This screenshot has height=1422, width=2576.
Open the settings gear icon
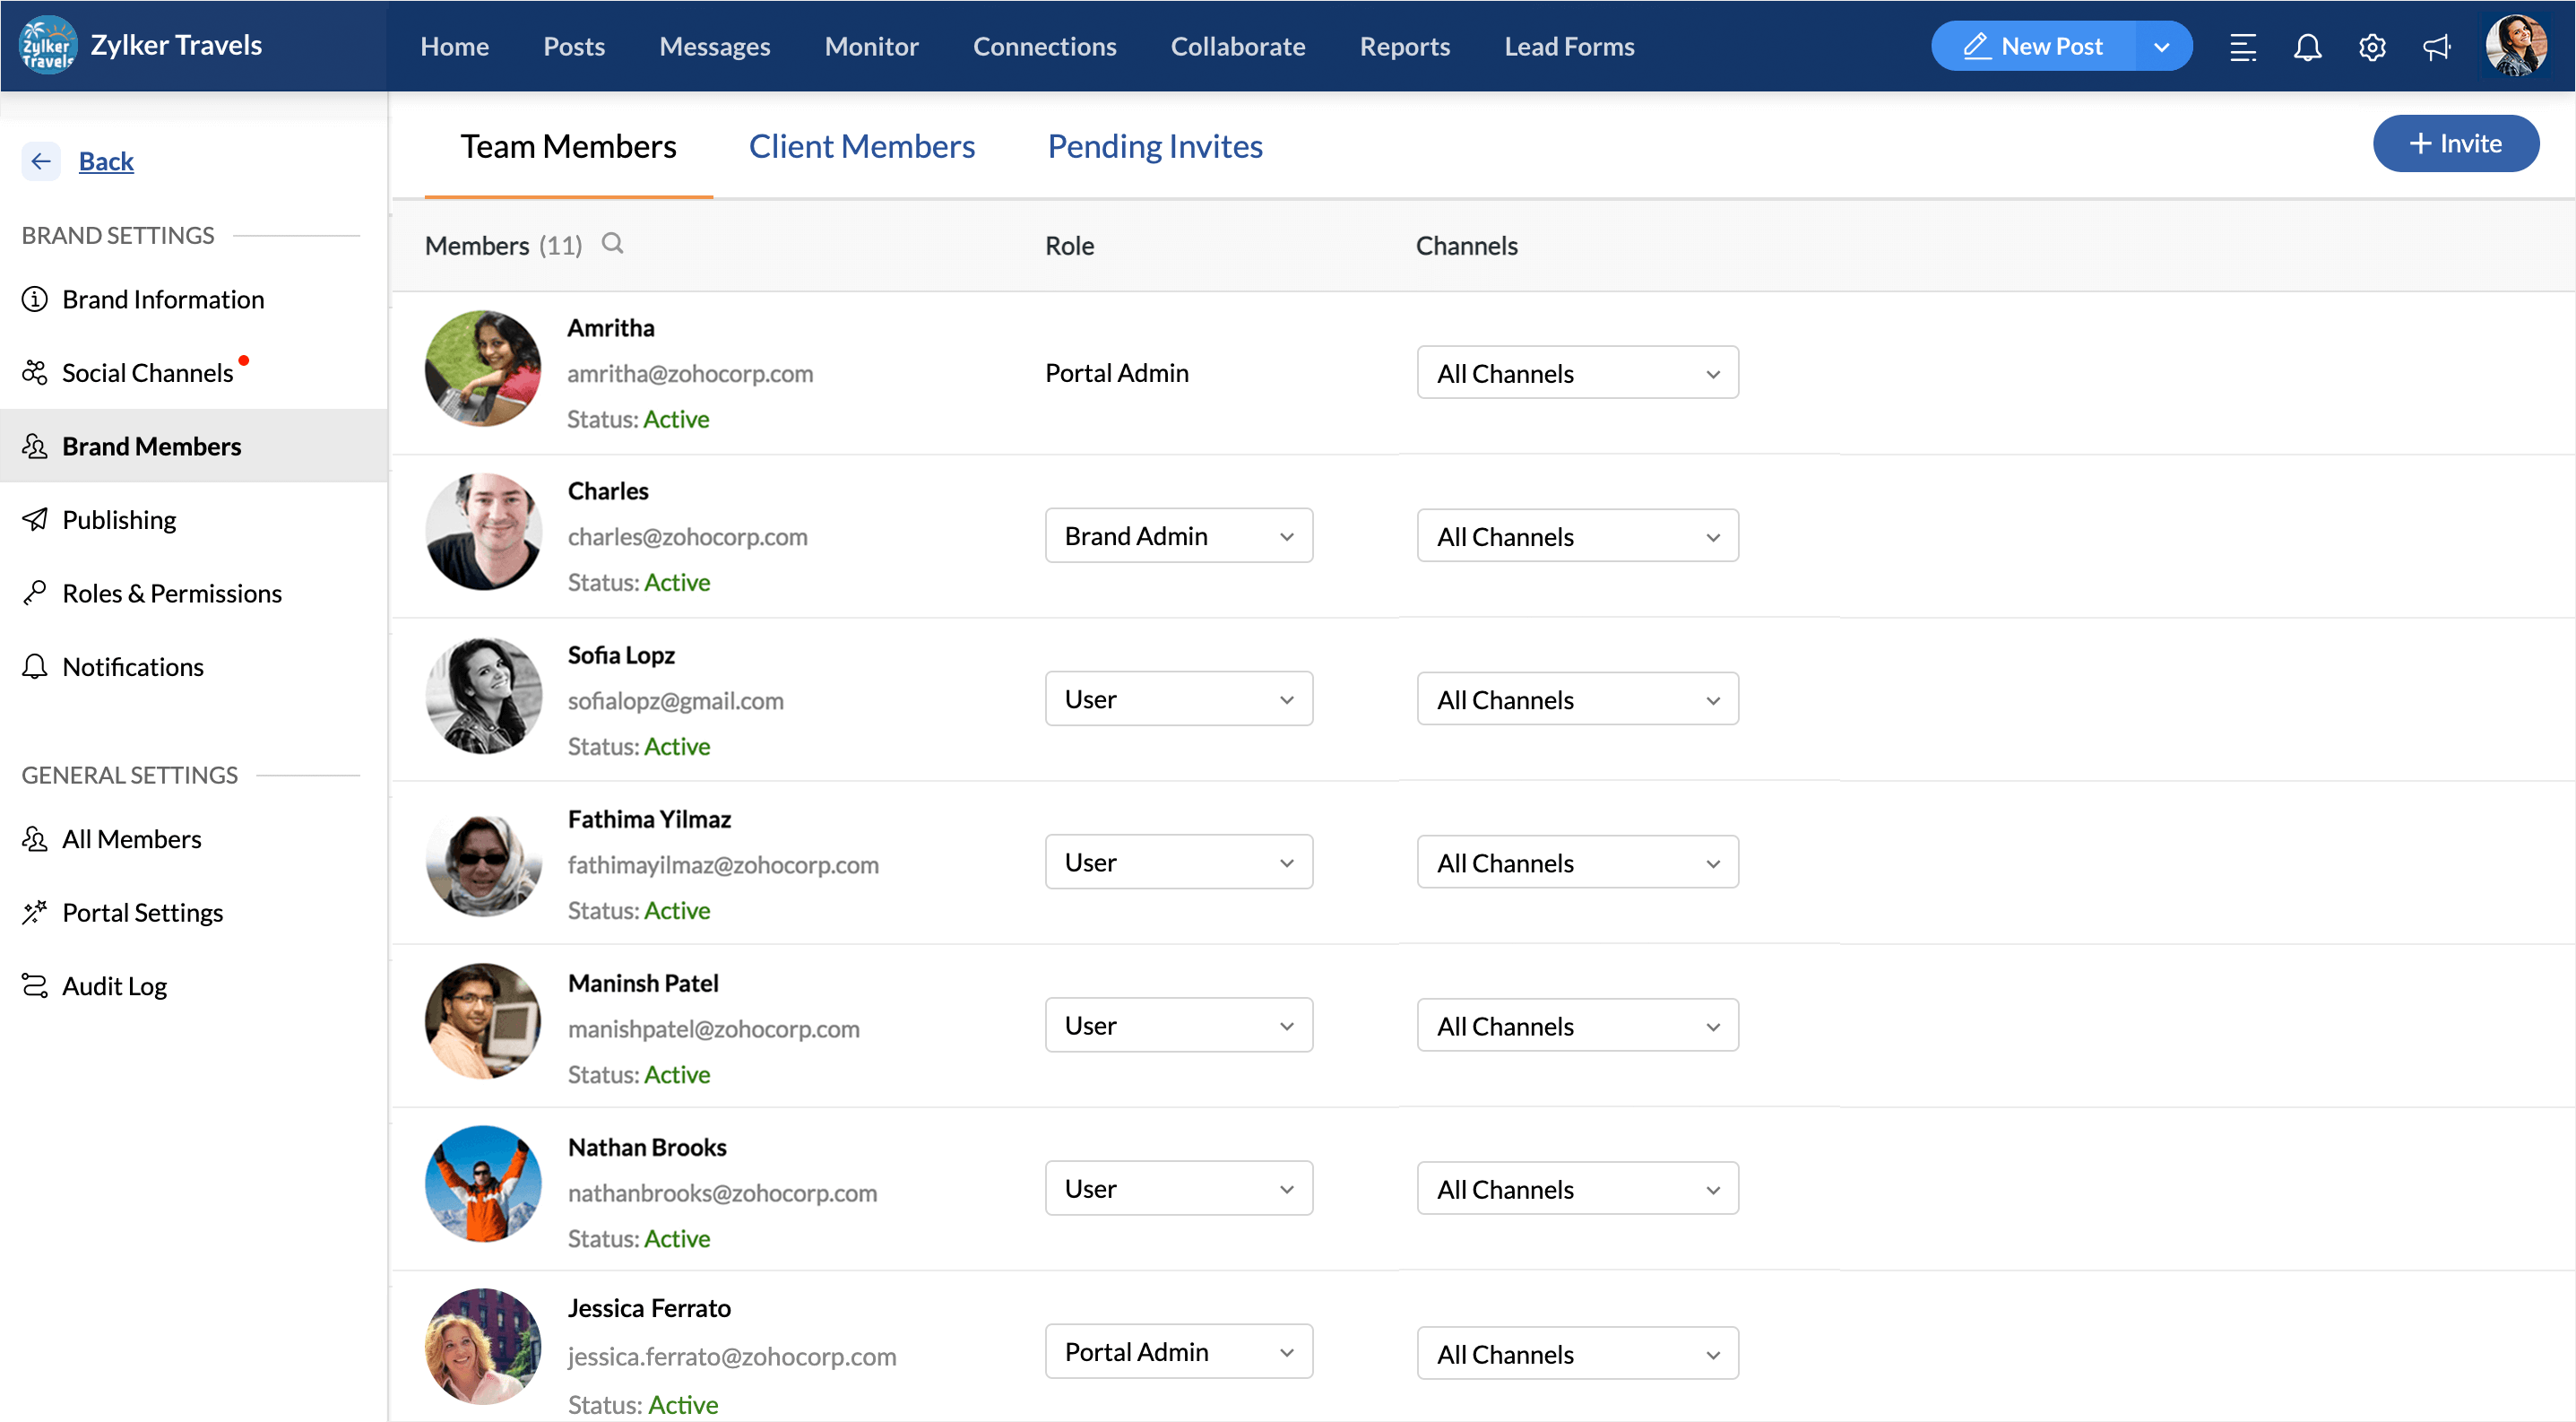point(2372,47)
